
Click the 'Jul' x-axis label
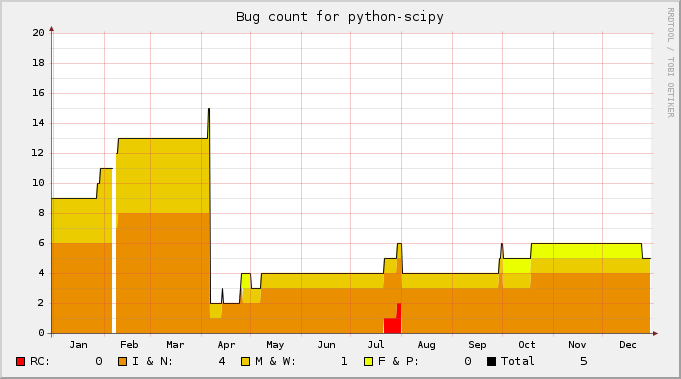pyautogui.click(x=376, y=345)
